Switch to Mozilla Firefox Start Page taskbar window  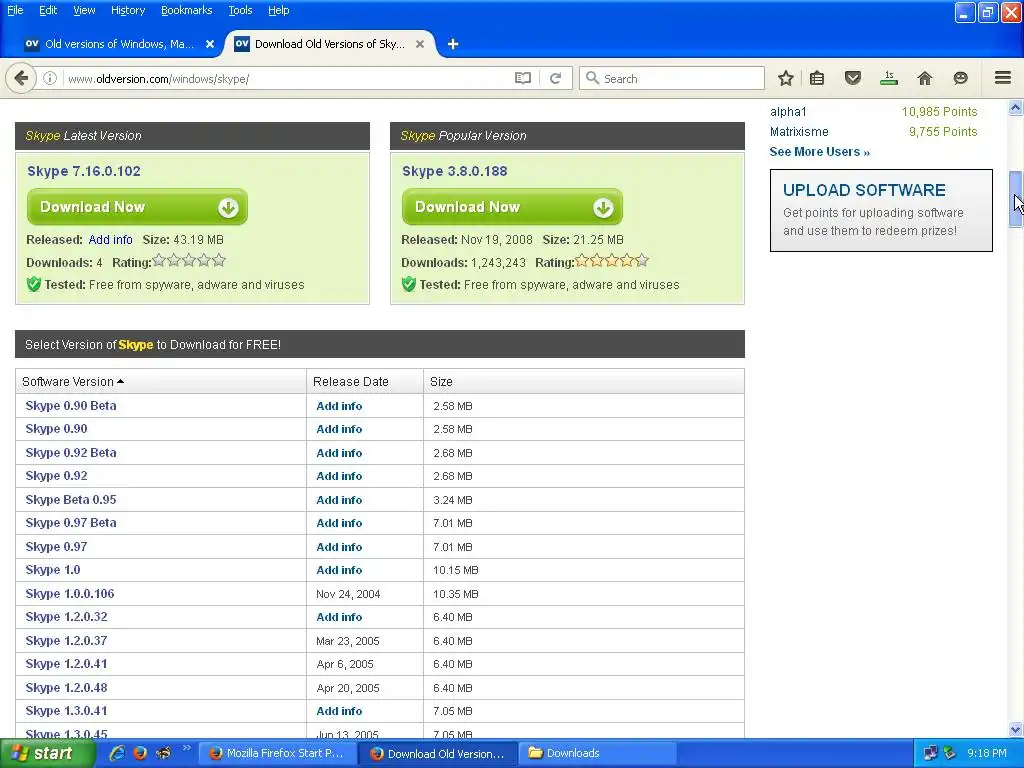coord(277,753)
